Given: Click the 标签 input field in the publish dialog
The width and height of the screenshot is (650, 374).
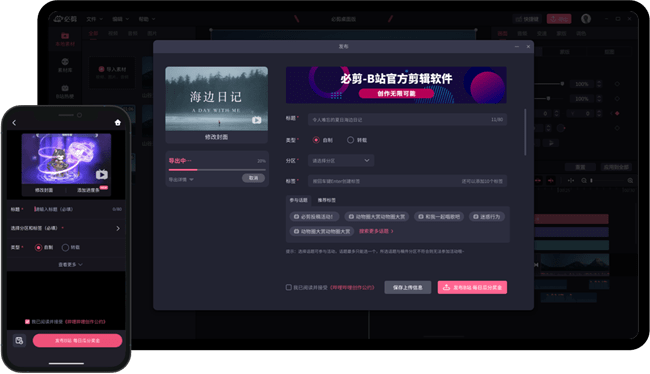Looking at the screenshot, I should (407, 181).
